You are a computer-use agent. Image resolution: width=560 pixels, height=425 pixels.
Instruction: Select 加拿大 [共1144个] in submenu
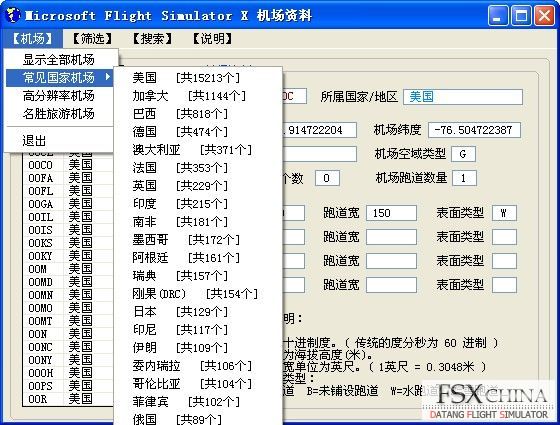pos(198,96)
